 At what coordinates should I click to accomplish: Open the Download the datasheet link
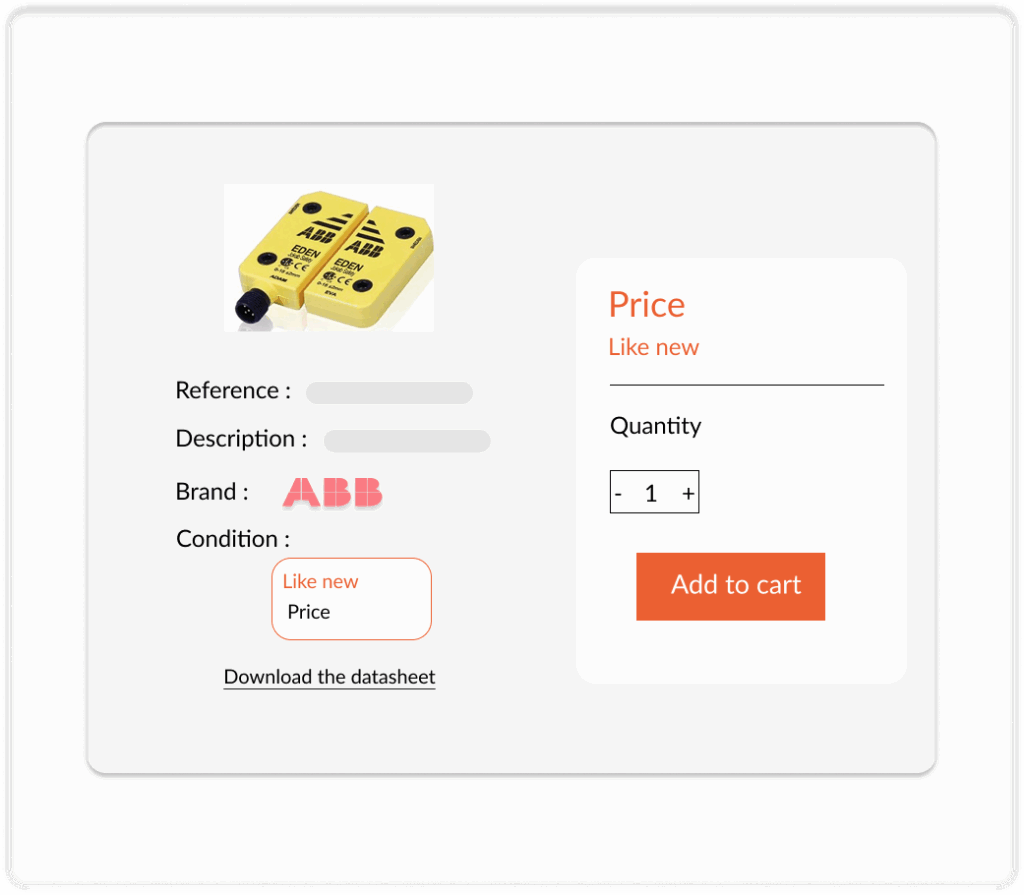(329, 677)
